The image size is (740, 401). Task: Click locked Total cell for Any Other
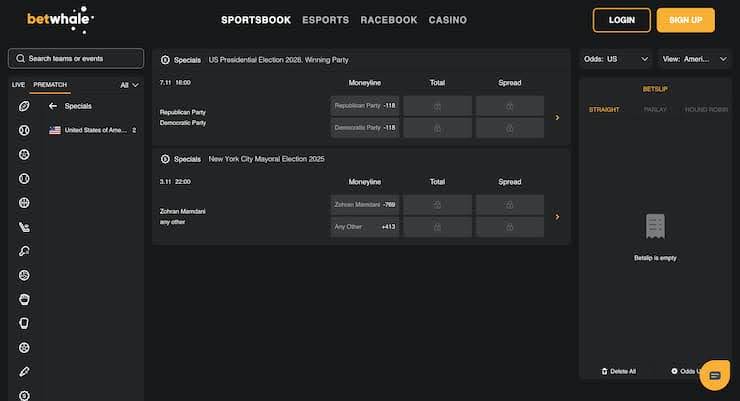[x=437, y=227]
